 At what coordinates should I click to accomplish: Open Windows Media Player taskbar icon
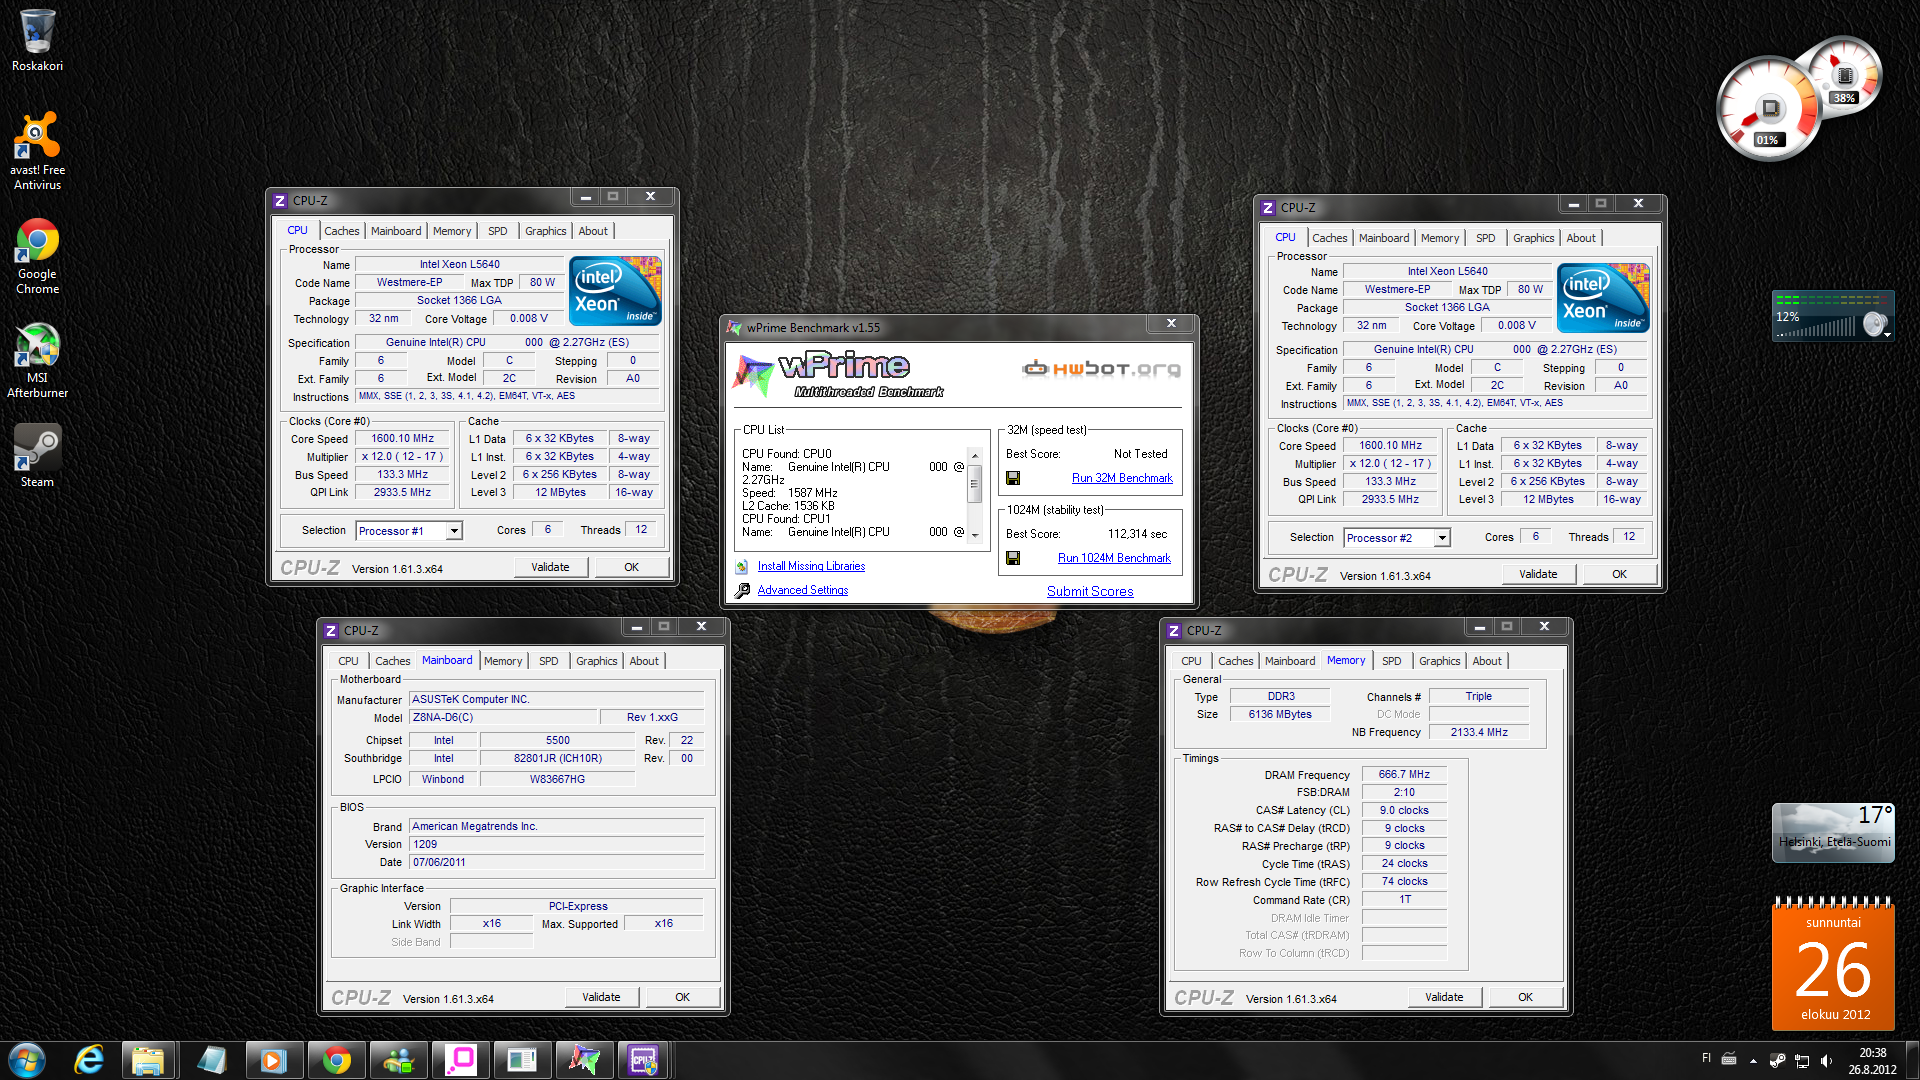[x=273, y=1060]
